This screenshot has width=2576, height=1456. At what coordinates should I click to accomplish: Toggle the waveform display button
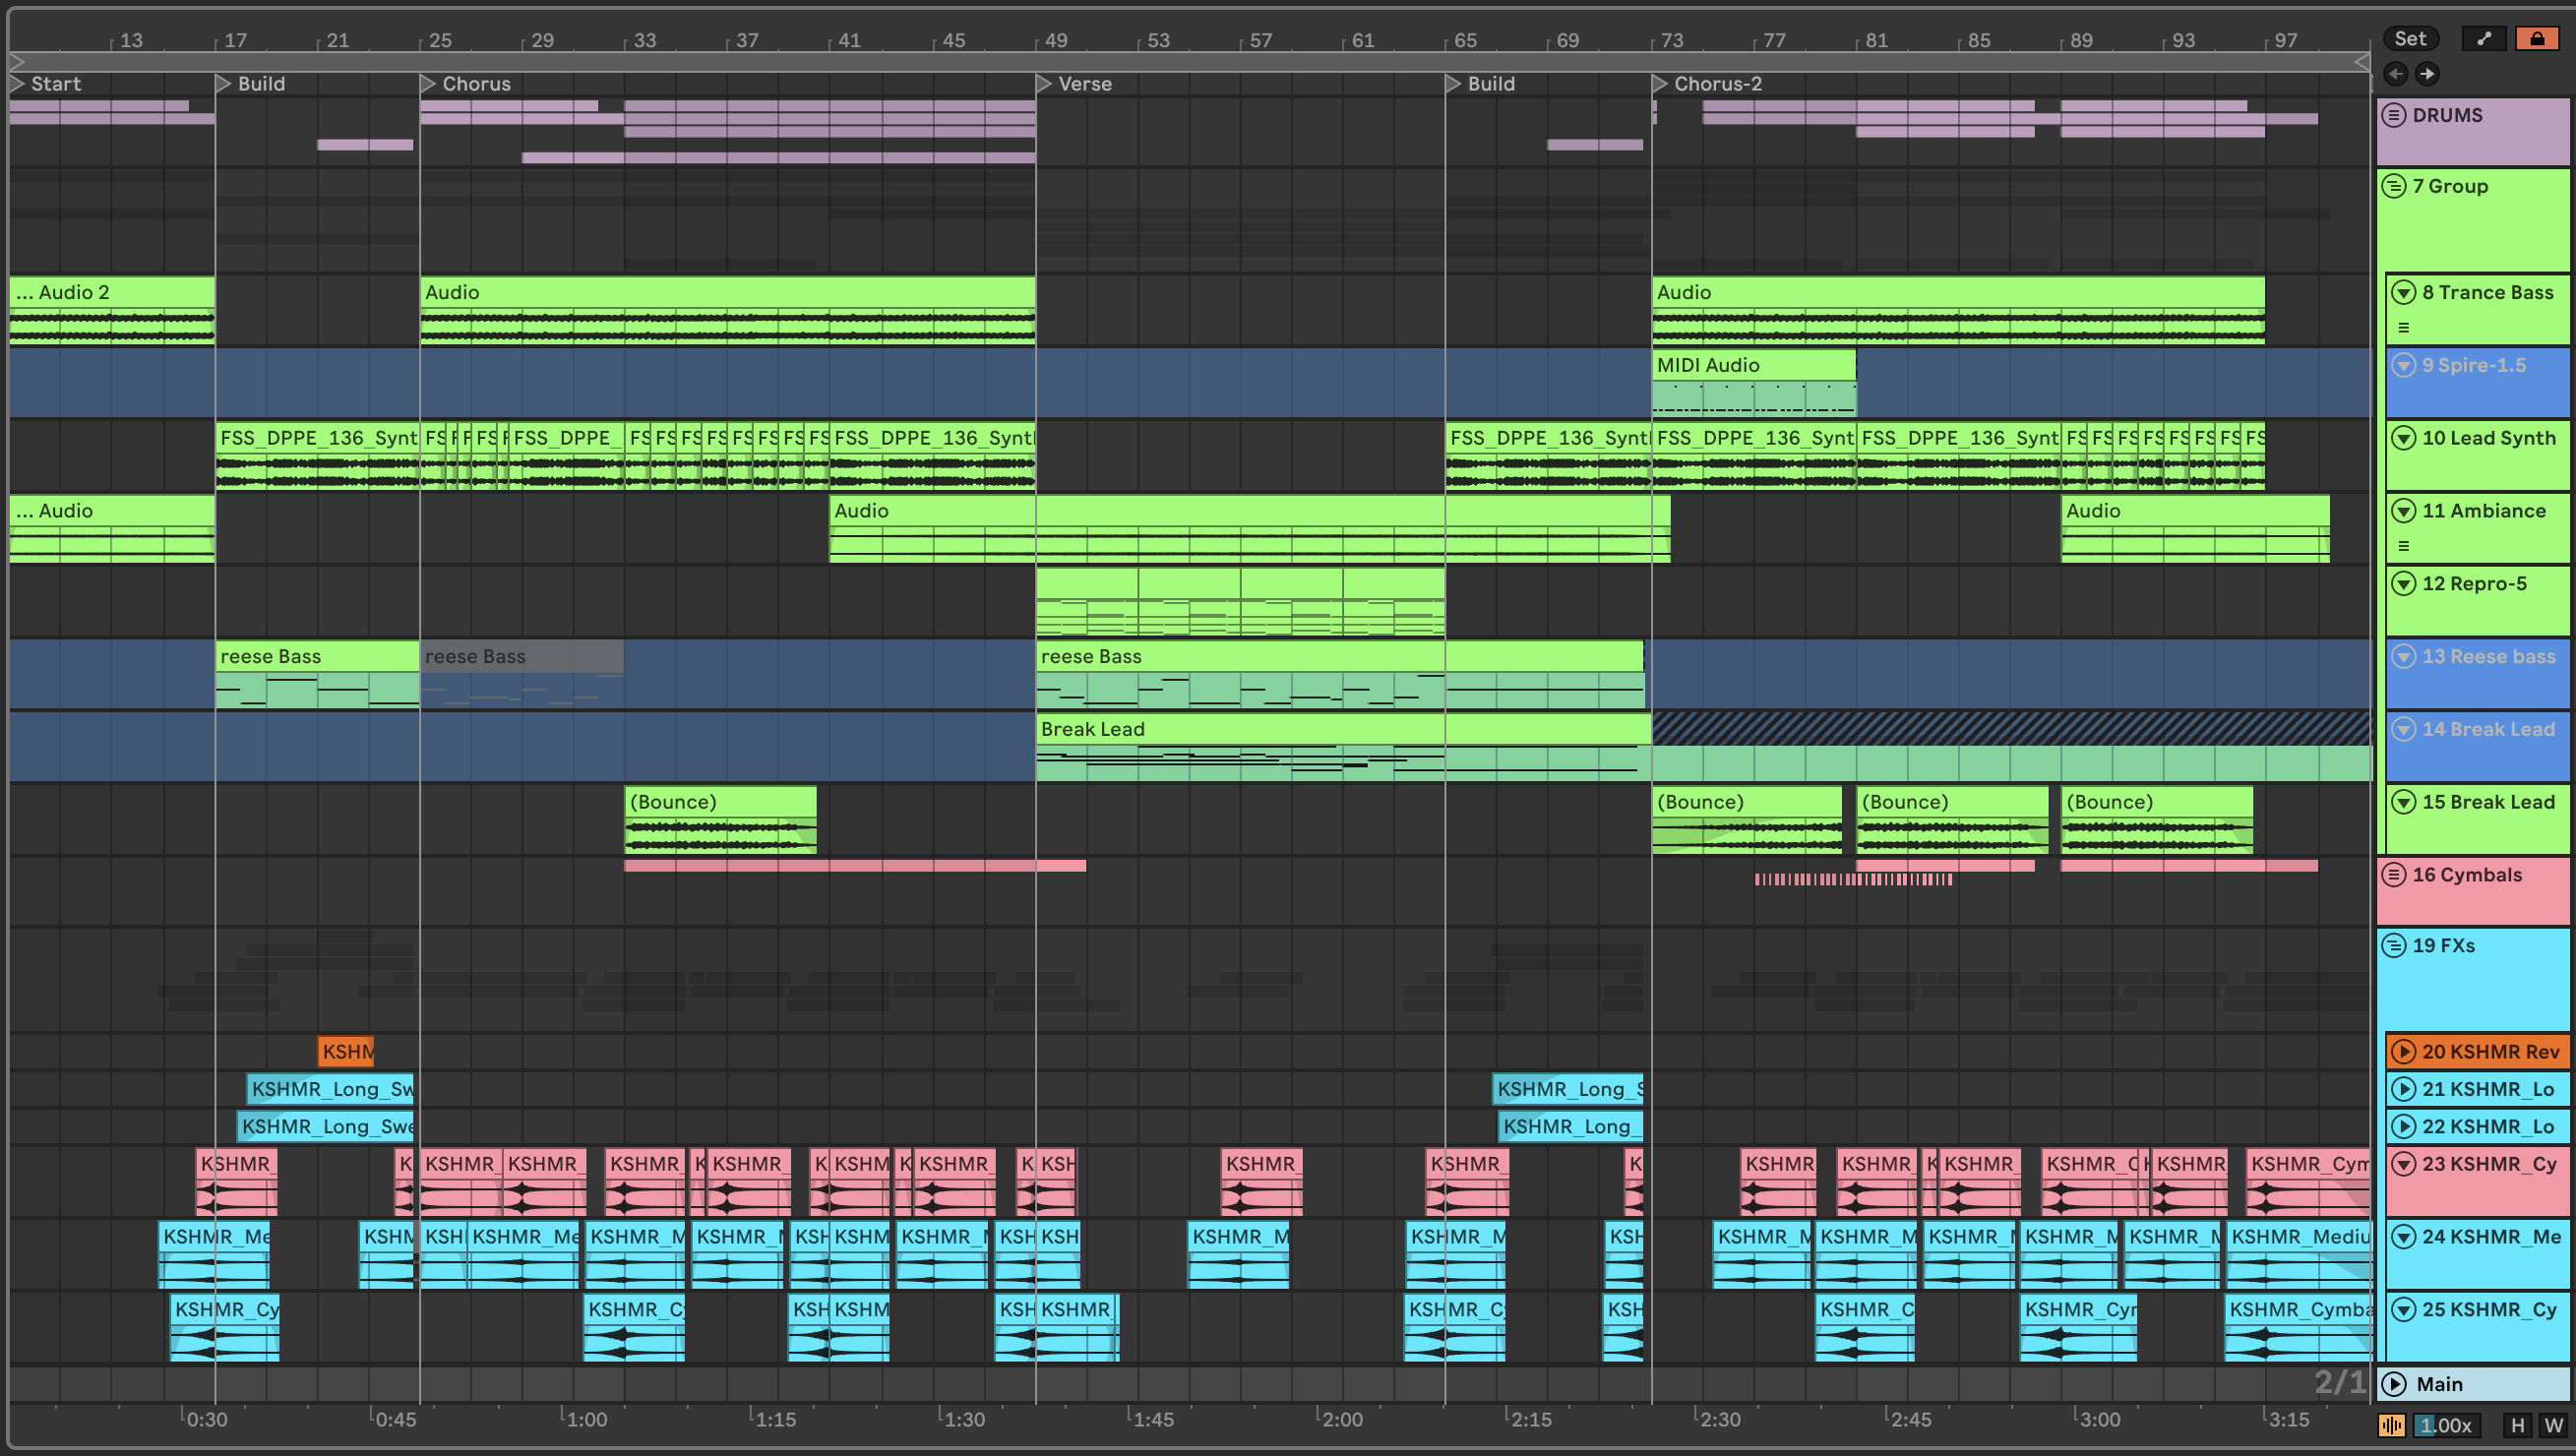2392,1425
